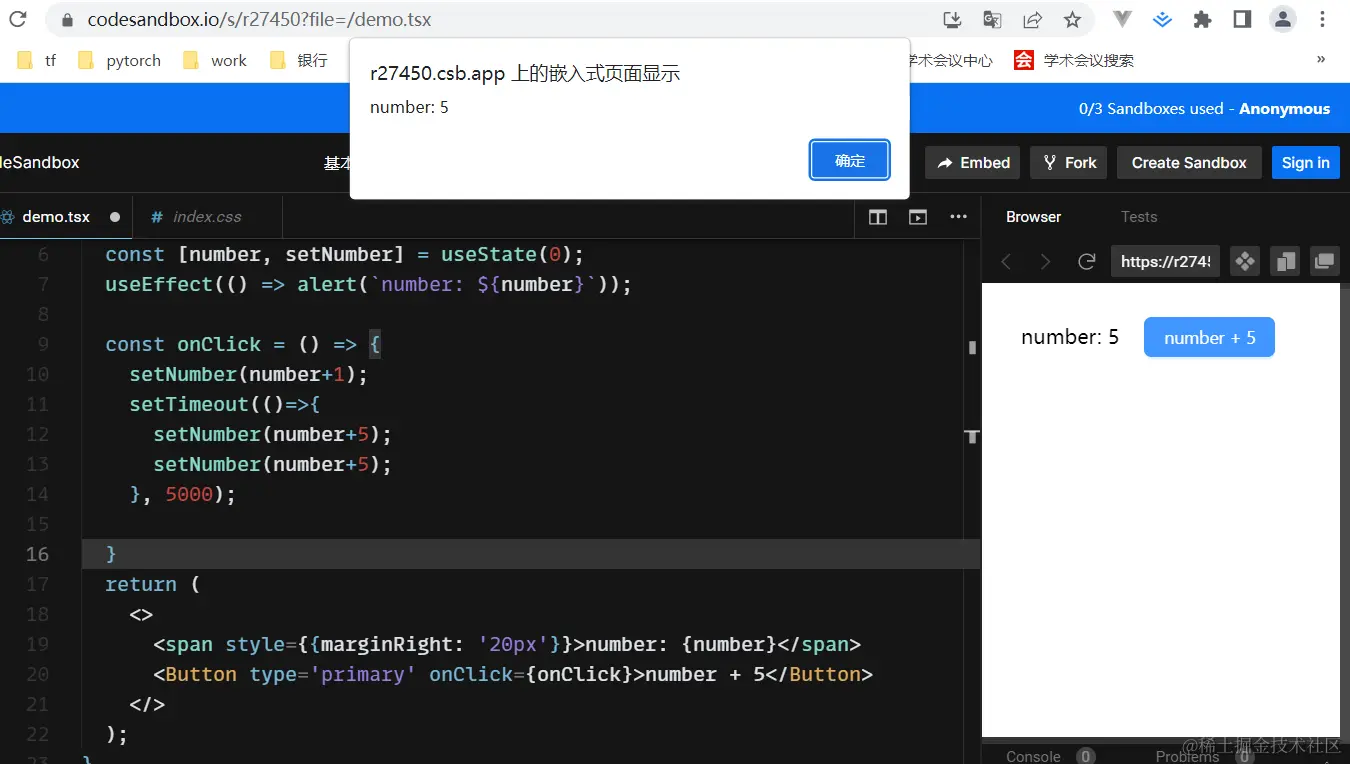
Task: Open the editor more options ellipsis
Action: [x=958, y=217]
